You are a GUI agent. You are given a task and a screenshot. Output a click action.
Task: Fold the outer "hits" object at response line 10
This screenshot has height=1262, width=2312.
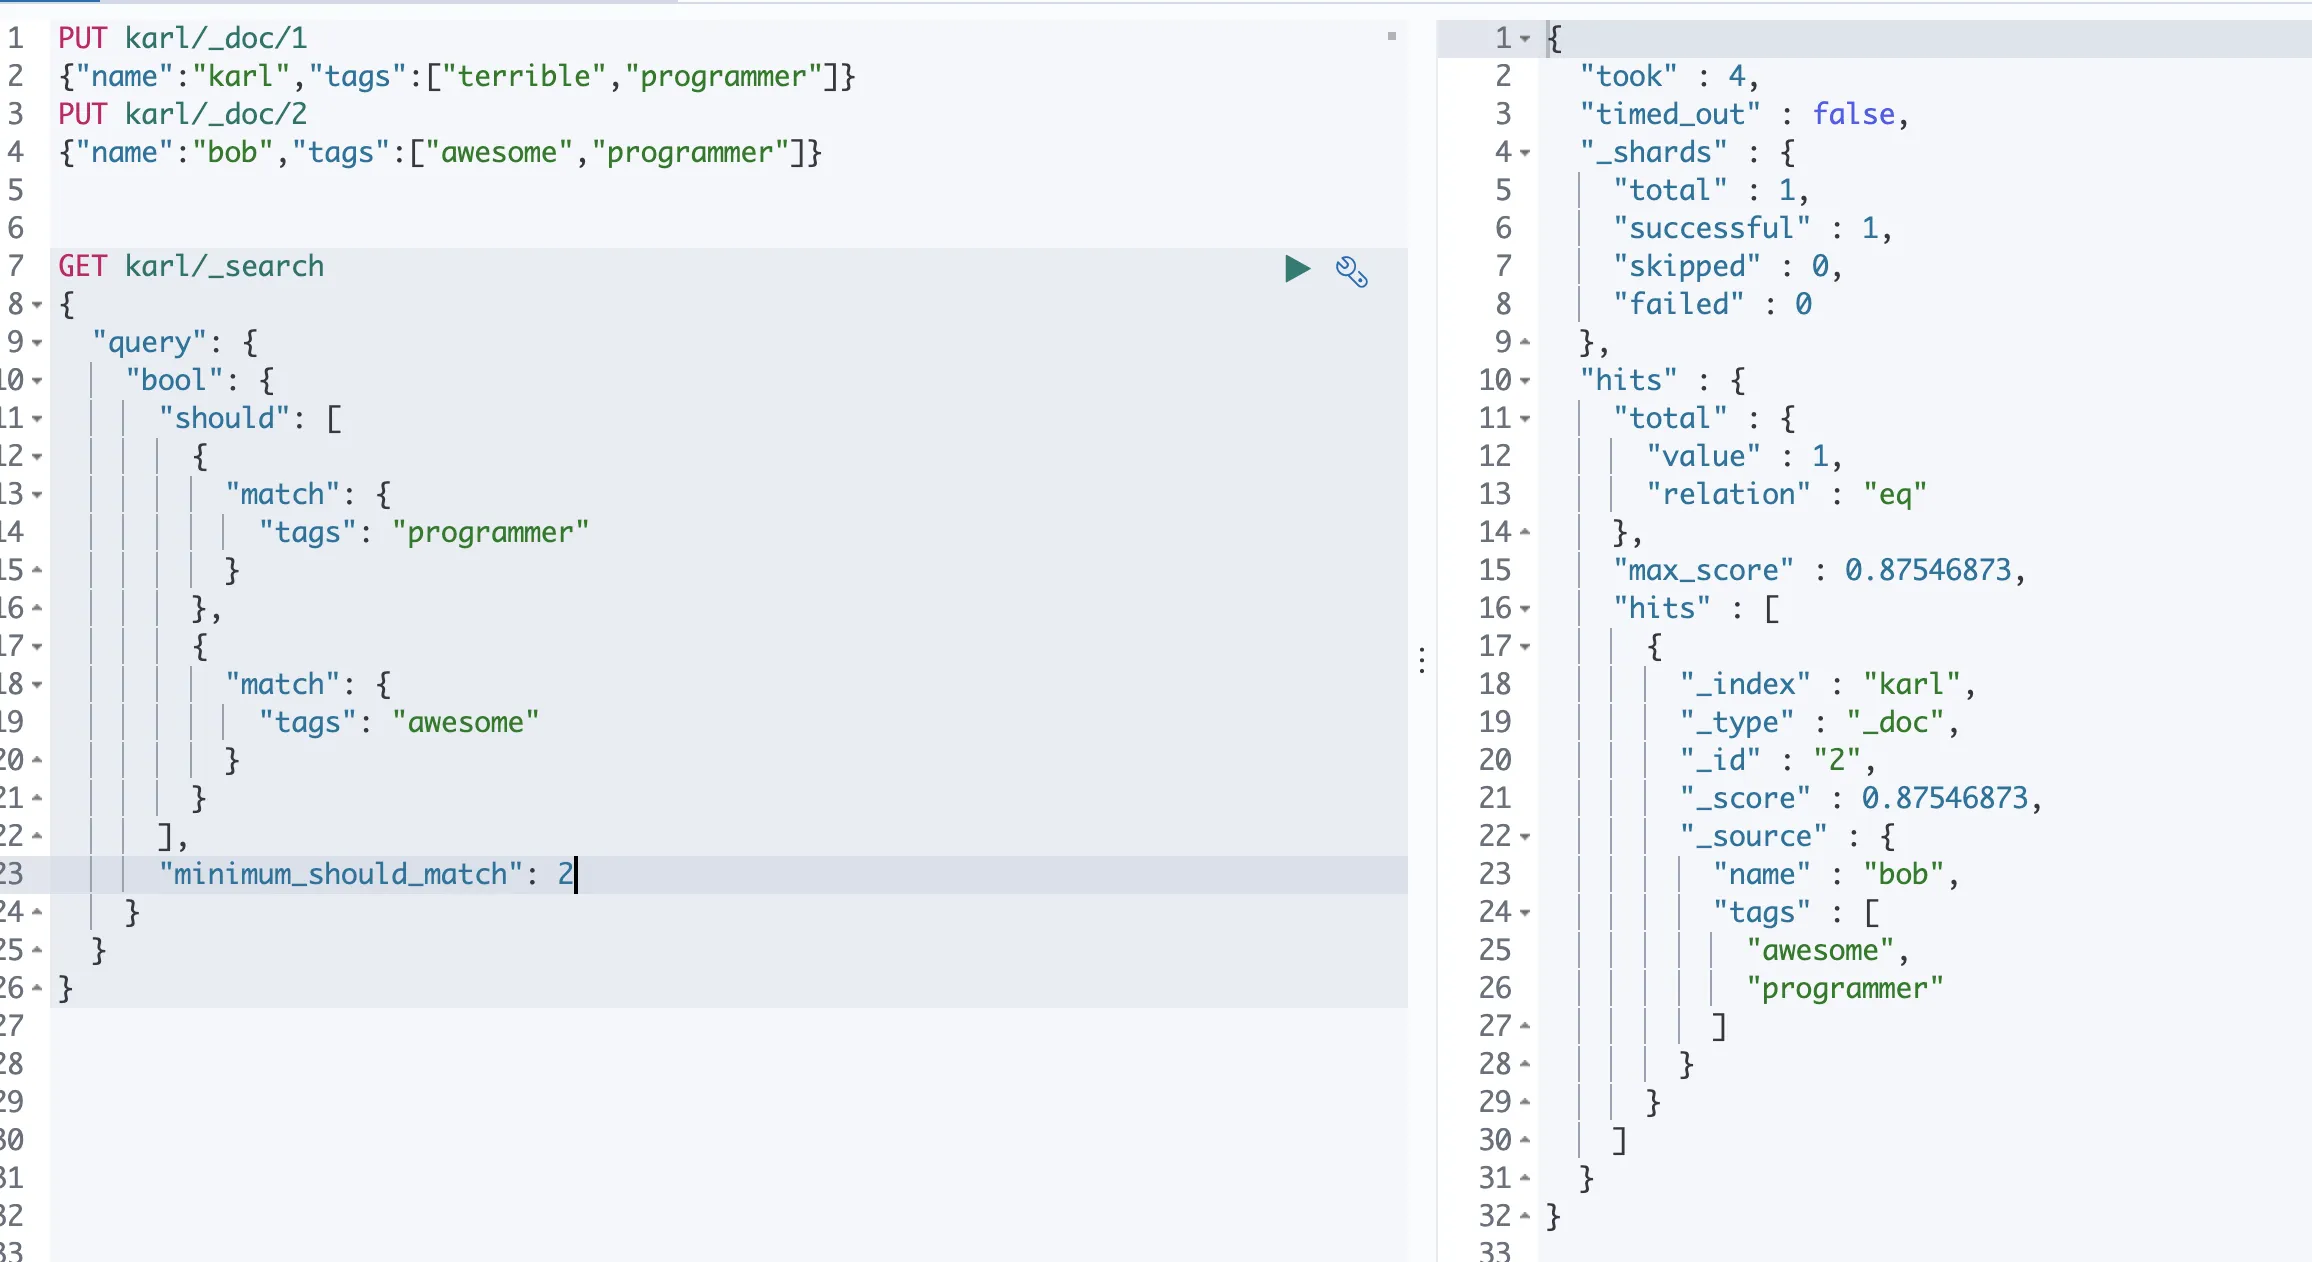tap(1525, 381)
